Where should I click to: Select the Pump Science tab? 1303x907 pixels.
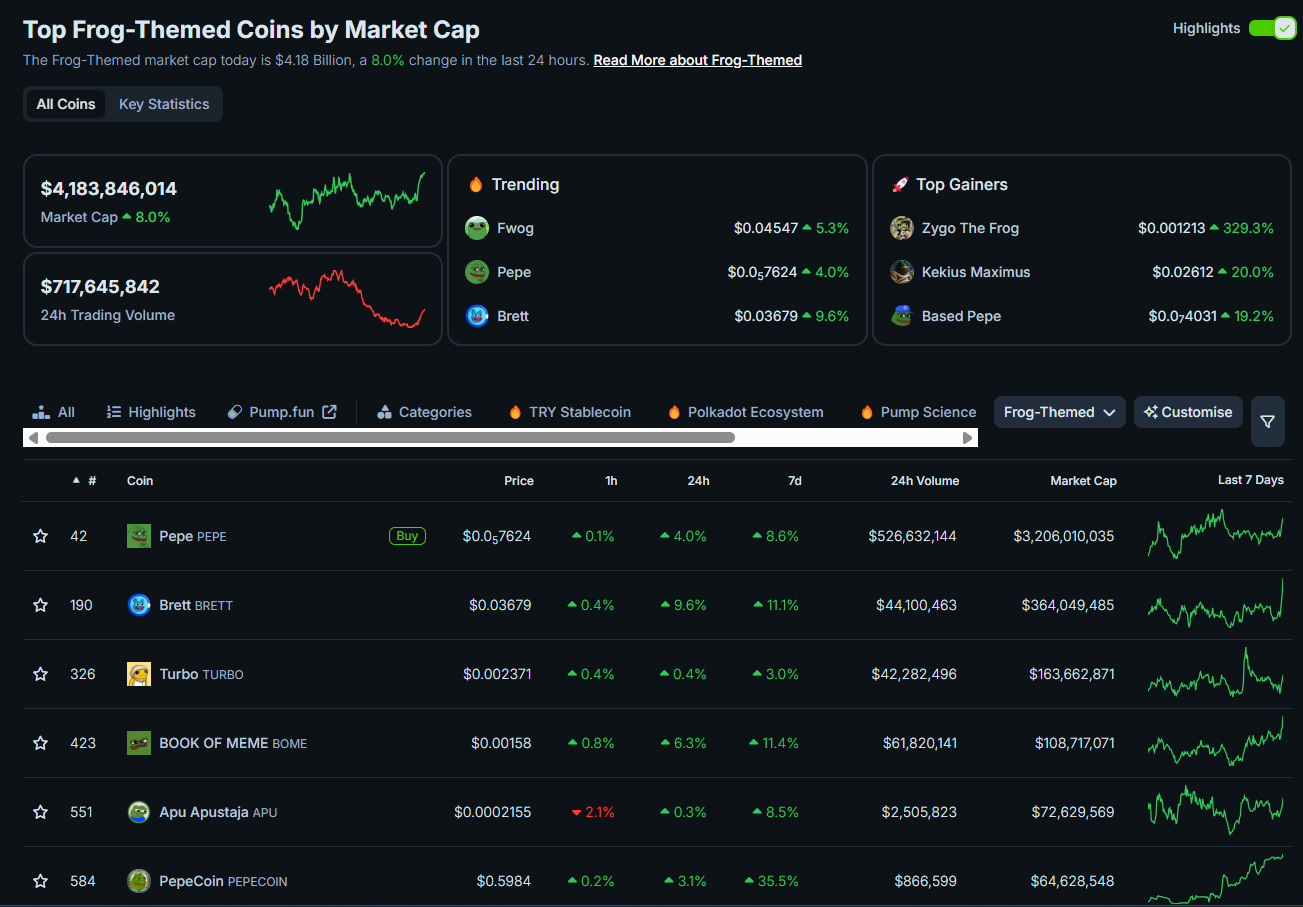point(918,412)
